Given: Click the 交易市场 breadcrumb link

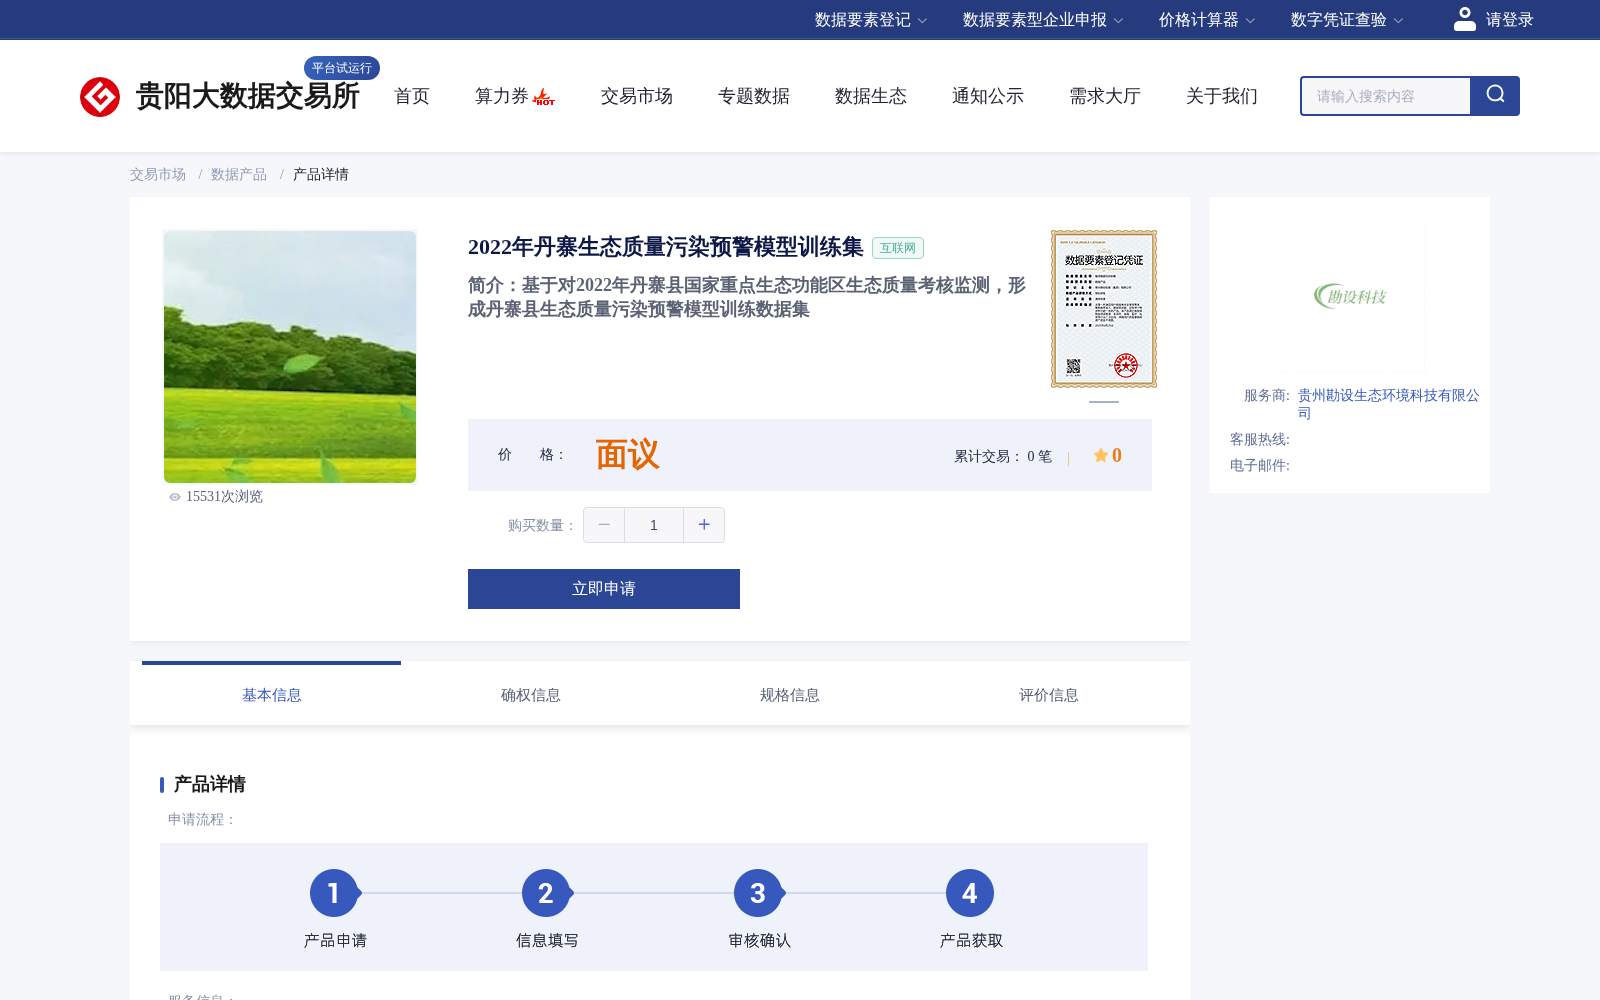Looking at the screenshot, I should pyautogui.click(x=158, y=174).
